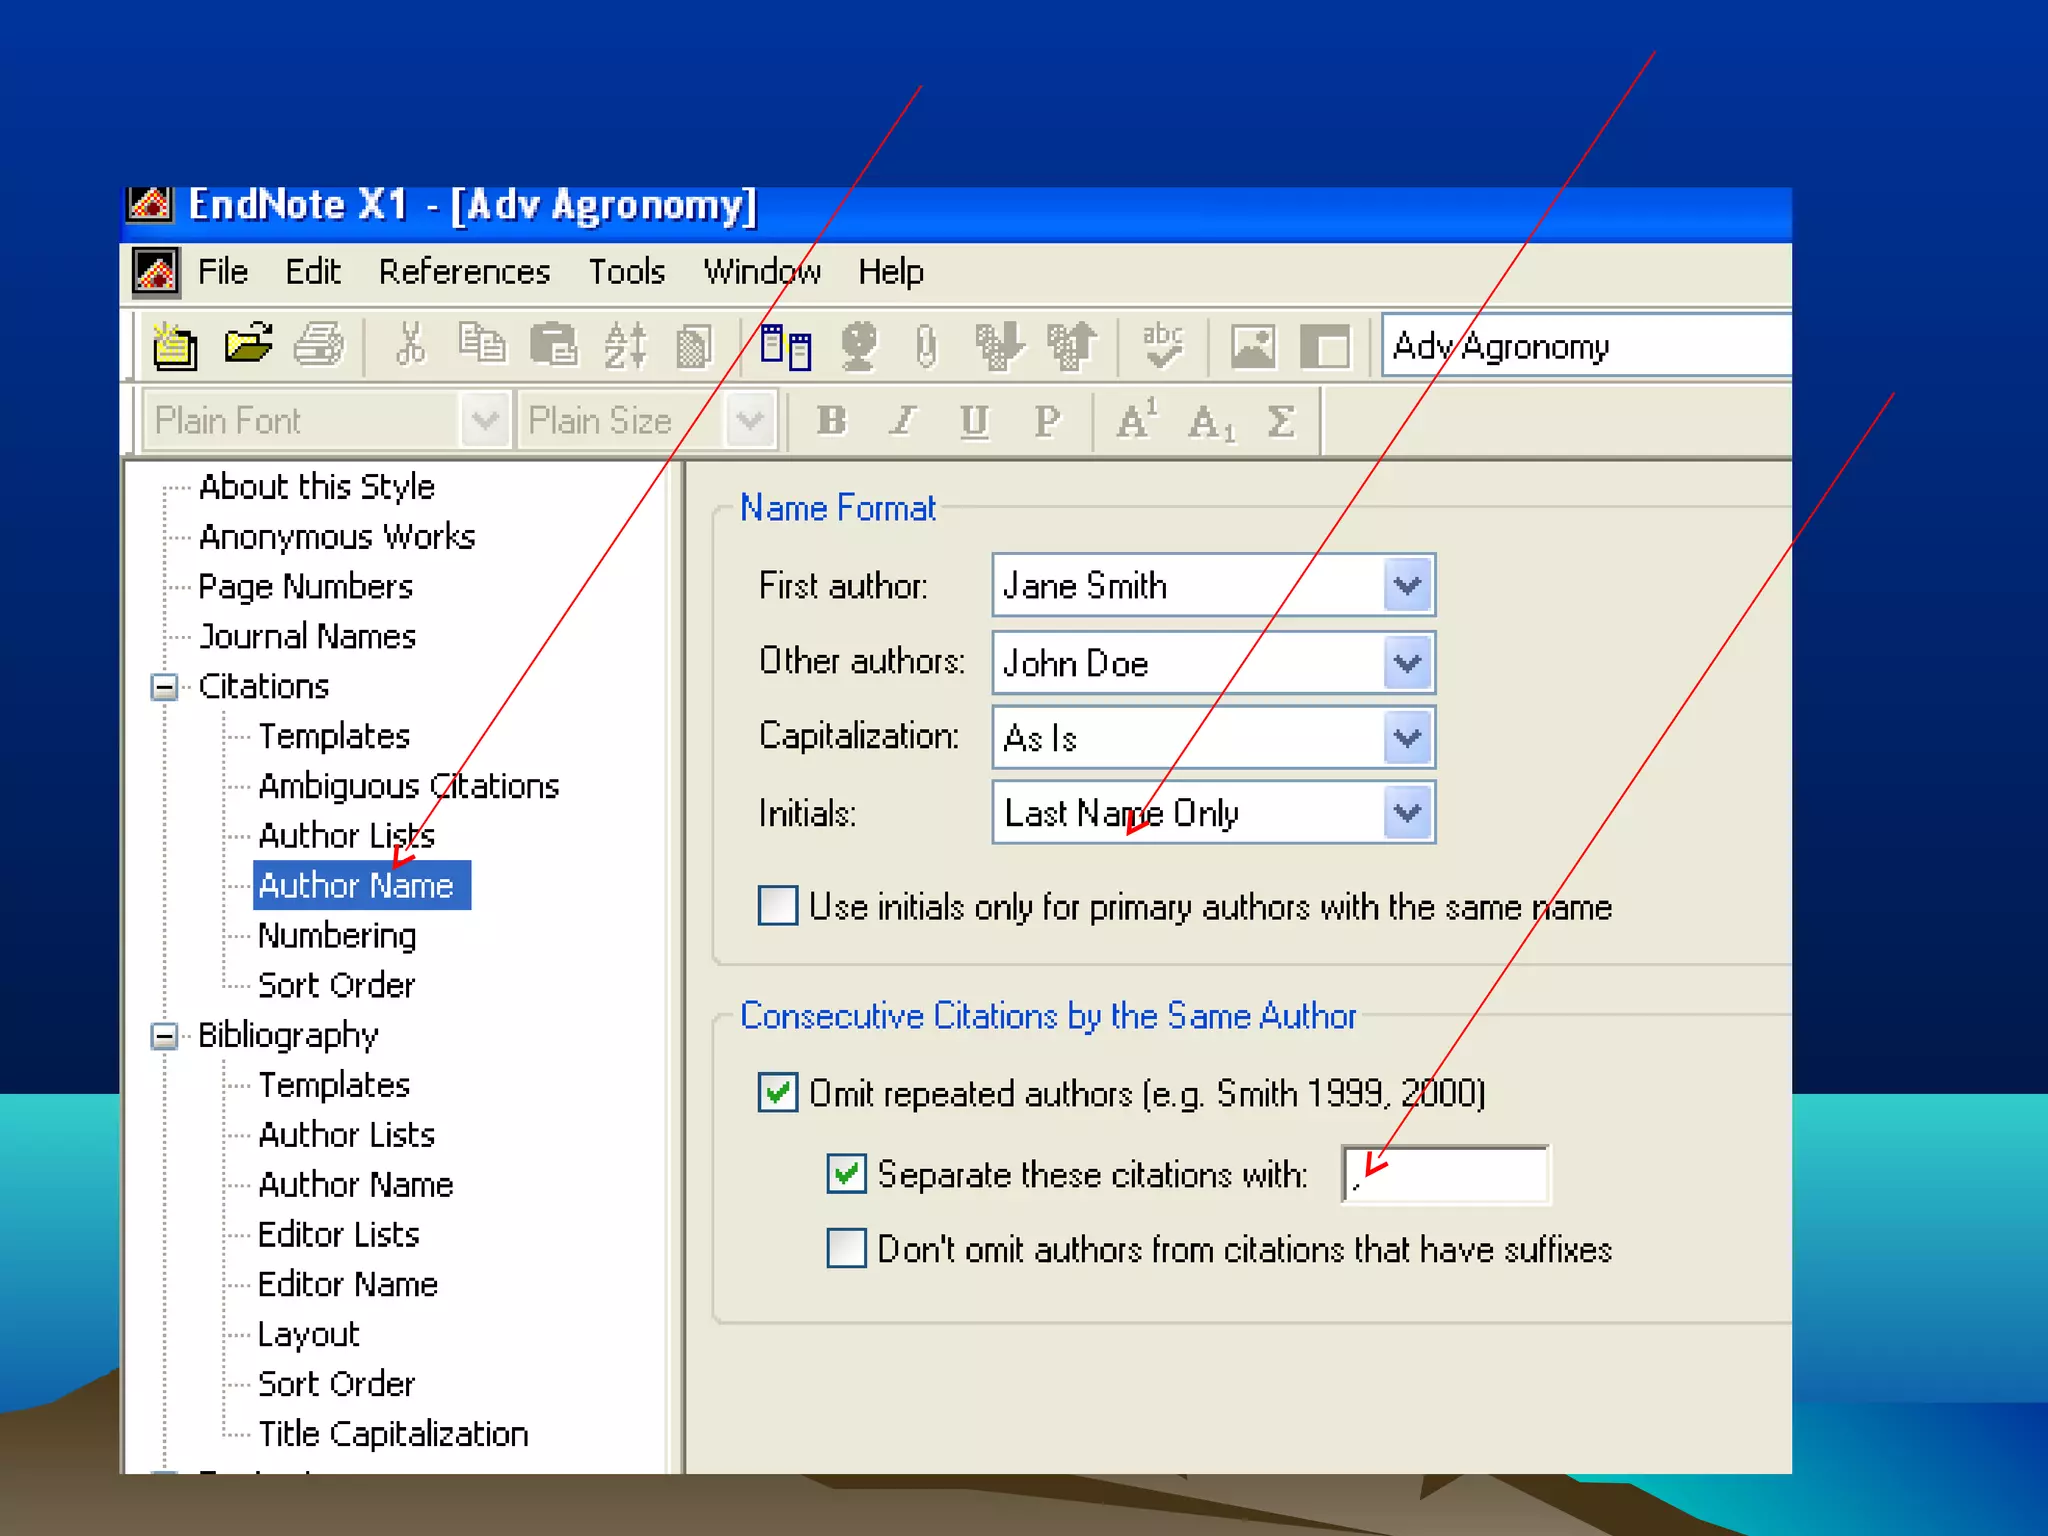
Task: Click the Print icon in toolbar
Action: 320,345
